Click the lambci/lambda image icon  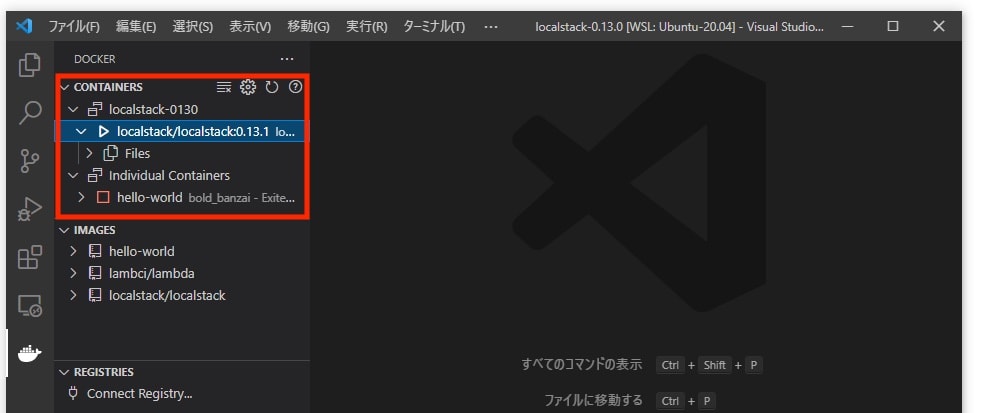coord(95,273)
